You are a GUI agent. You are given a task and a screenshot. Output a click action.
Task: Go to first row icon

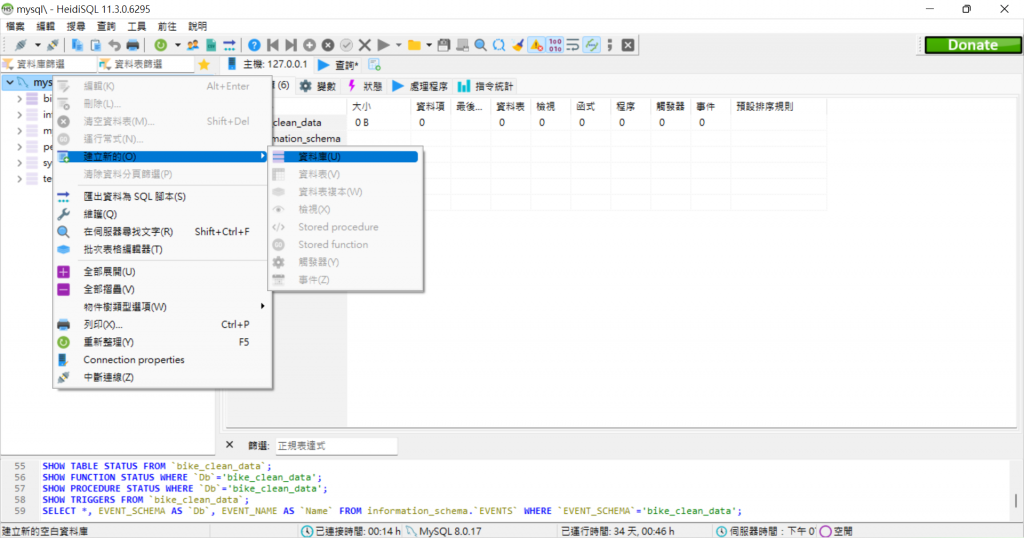(x=273, y=45)
